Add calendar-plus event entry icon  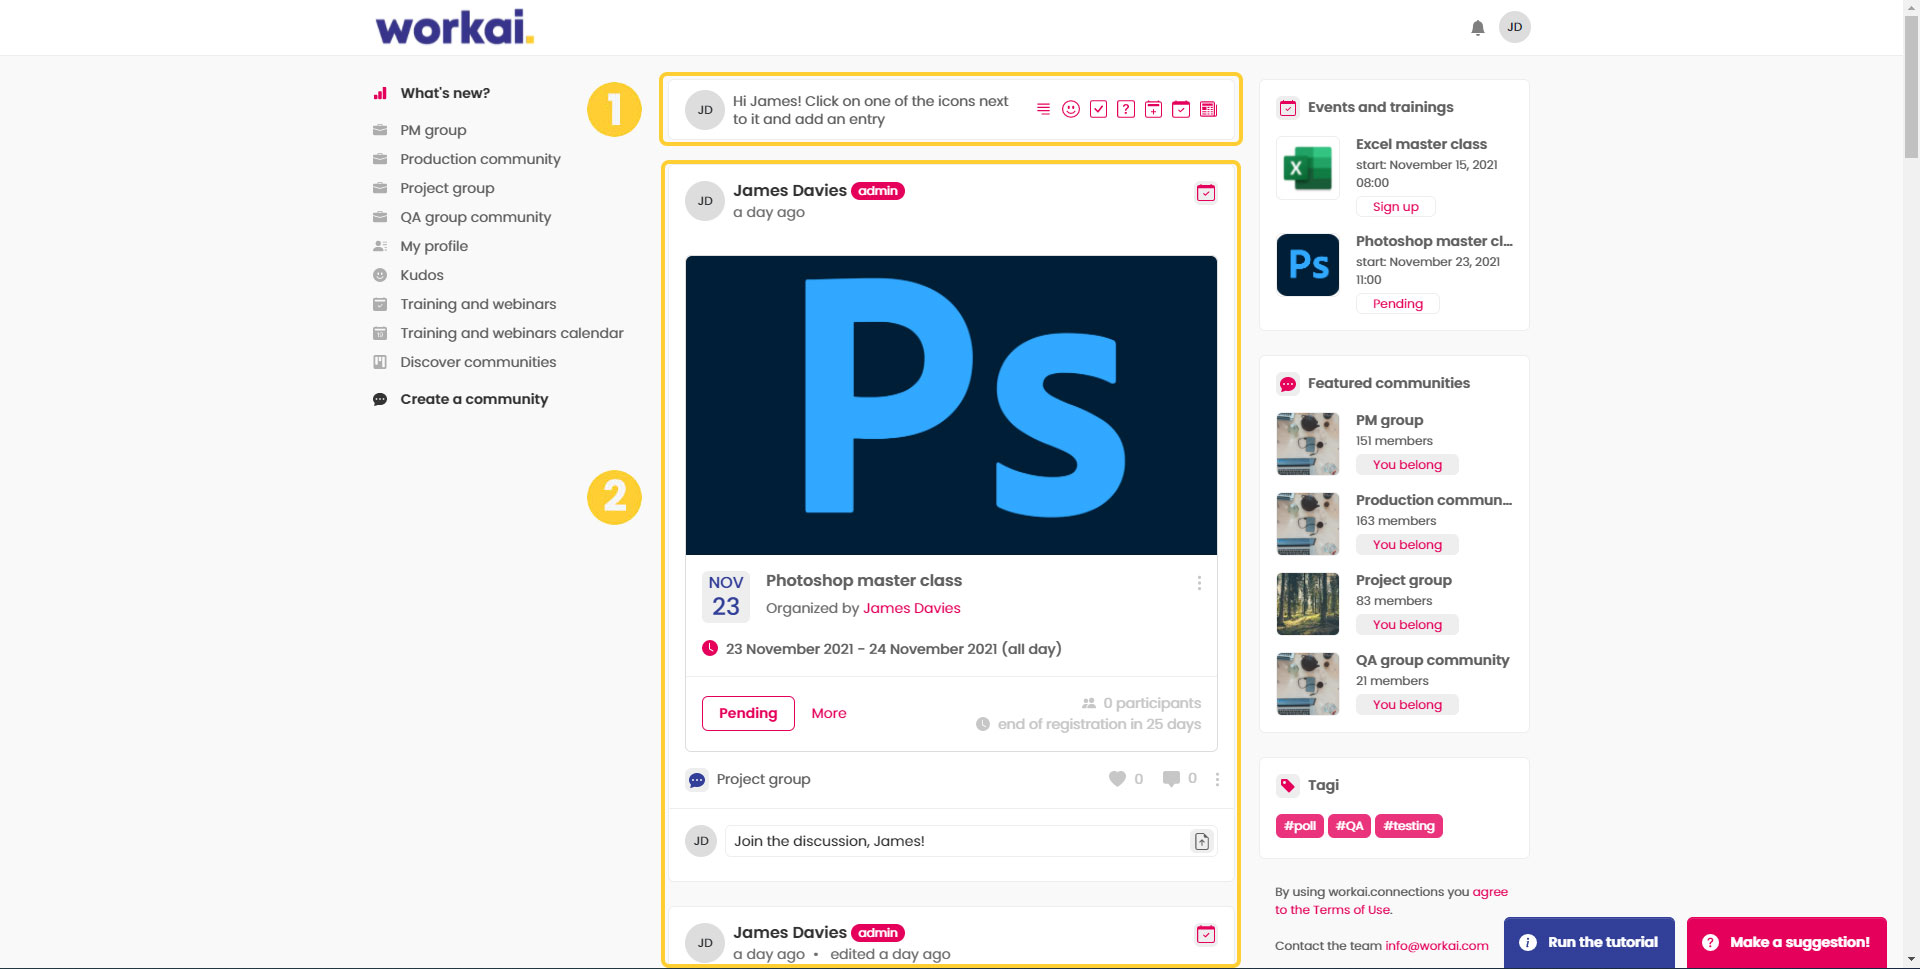(1153, 109)
